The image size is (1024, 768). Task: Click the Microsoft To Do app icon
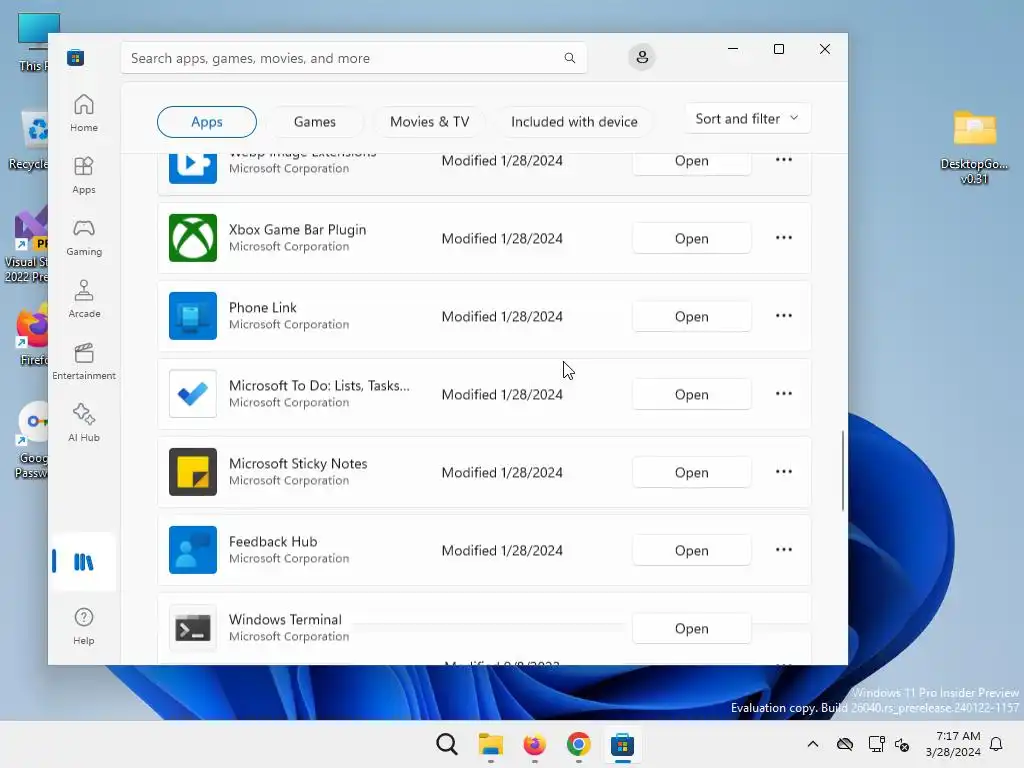(x=193, y=394)
